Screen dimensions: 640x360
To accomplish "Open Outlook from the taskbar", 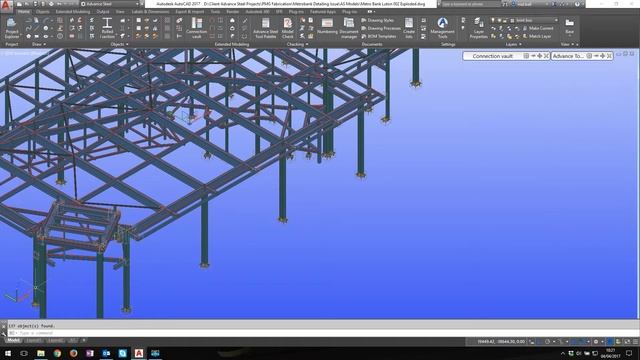I will [106, 353].
